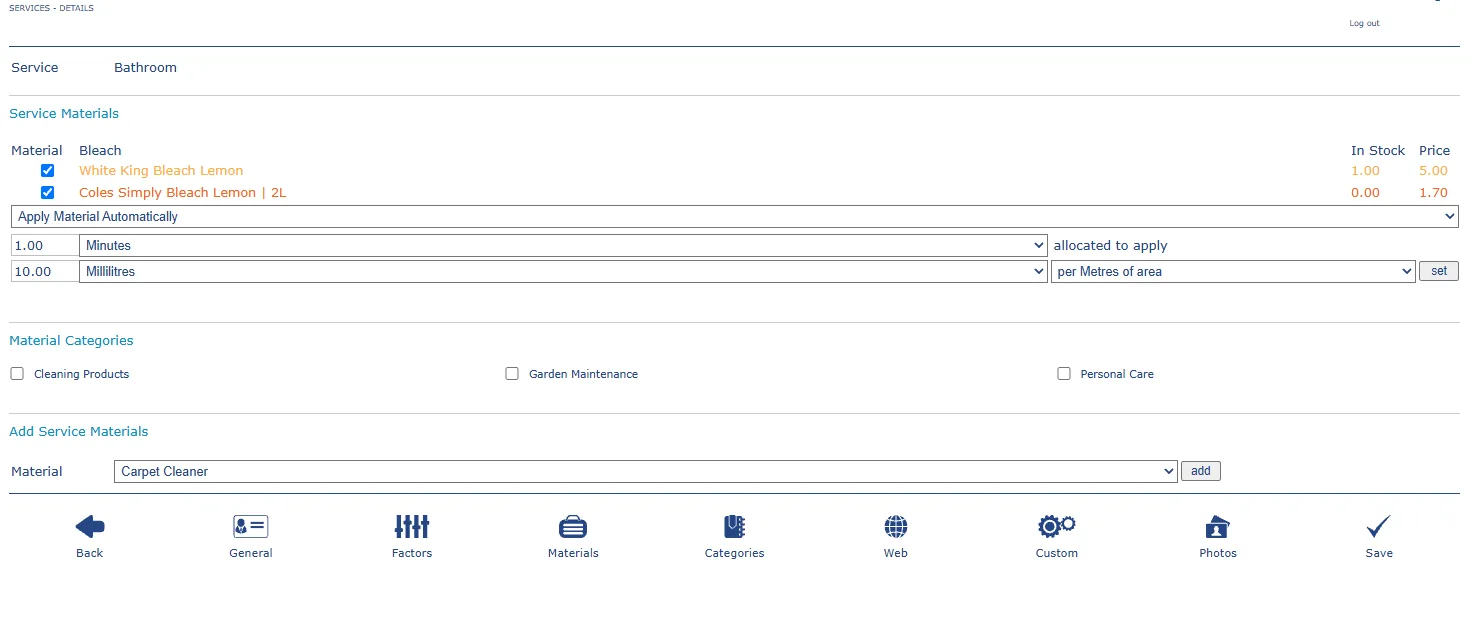This screenshot has width=1475, height=618.
Task: Open the Categories notebook icon
Action: tap(735, 526)
